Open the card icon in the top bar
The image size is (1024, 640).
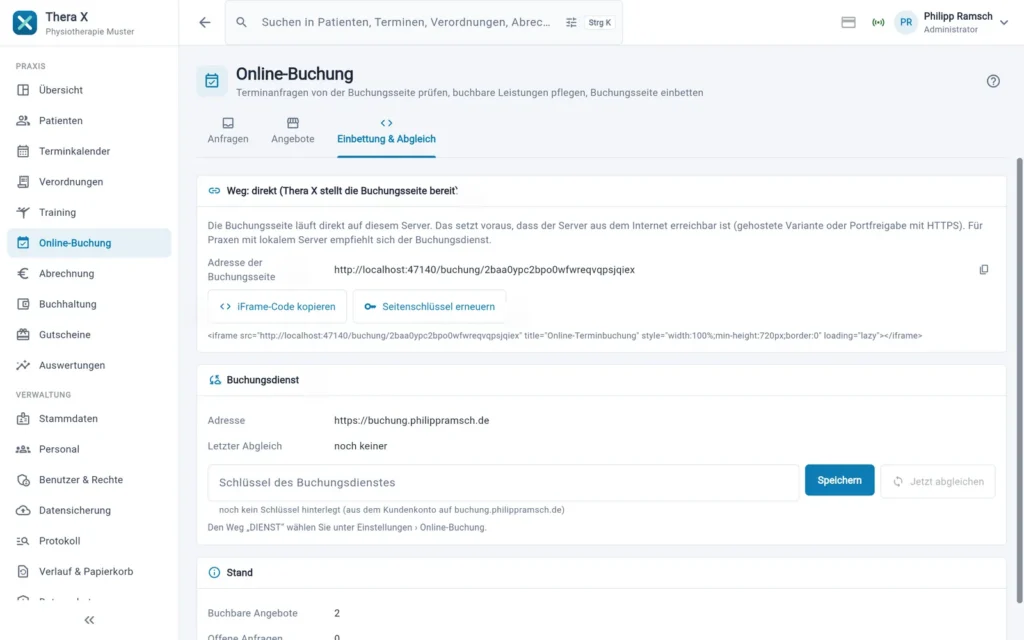[848, 22]
